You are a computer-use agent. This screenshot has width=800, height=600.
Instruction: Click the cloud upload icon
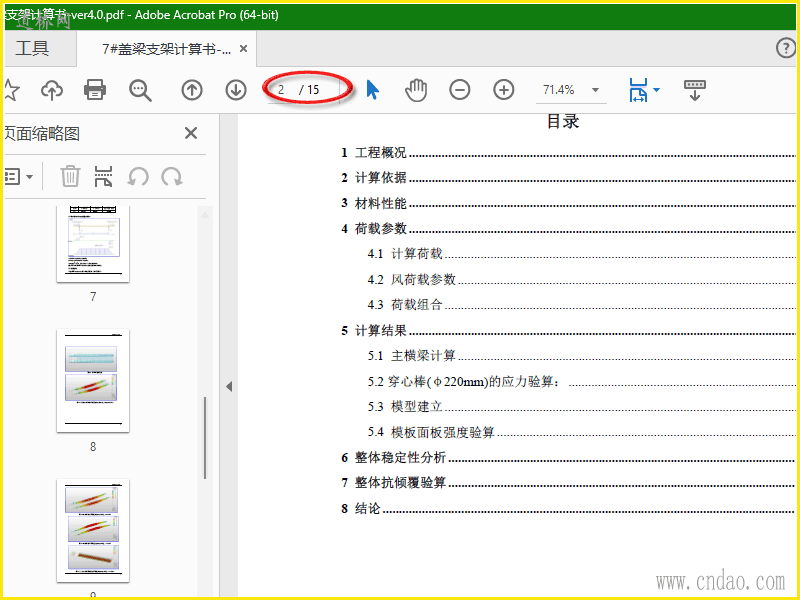[x=52, y=90]
